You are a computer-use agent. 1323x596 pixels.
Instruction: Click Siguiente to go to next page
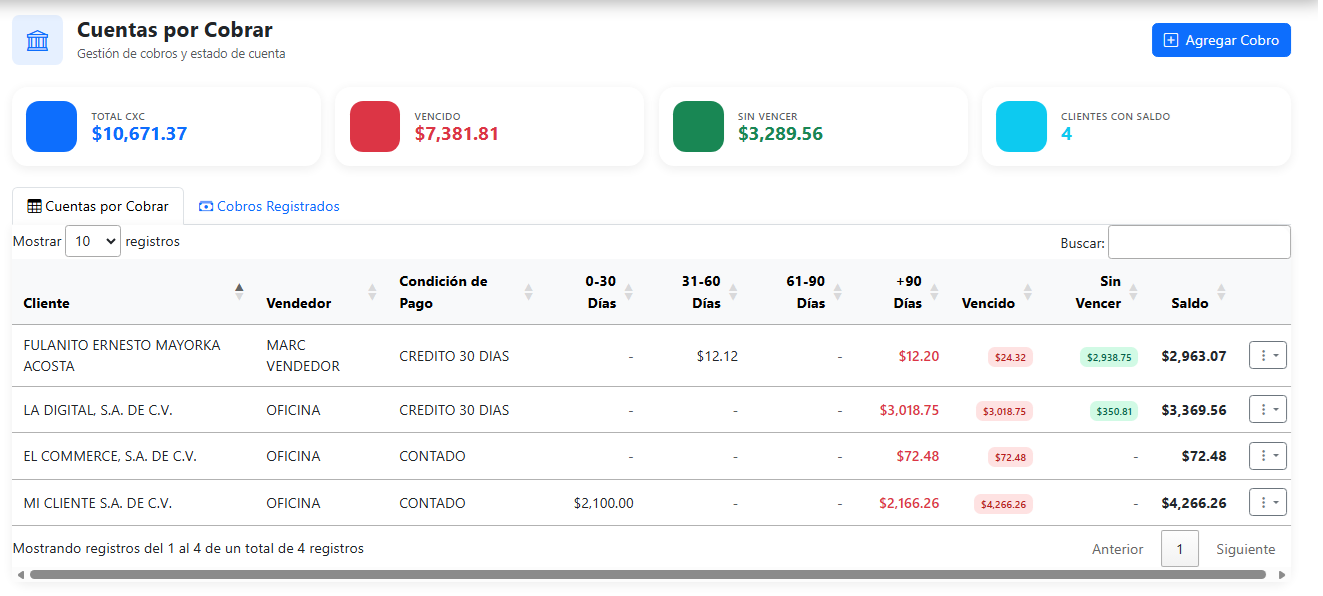pos(1244,548)
